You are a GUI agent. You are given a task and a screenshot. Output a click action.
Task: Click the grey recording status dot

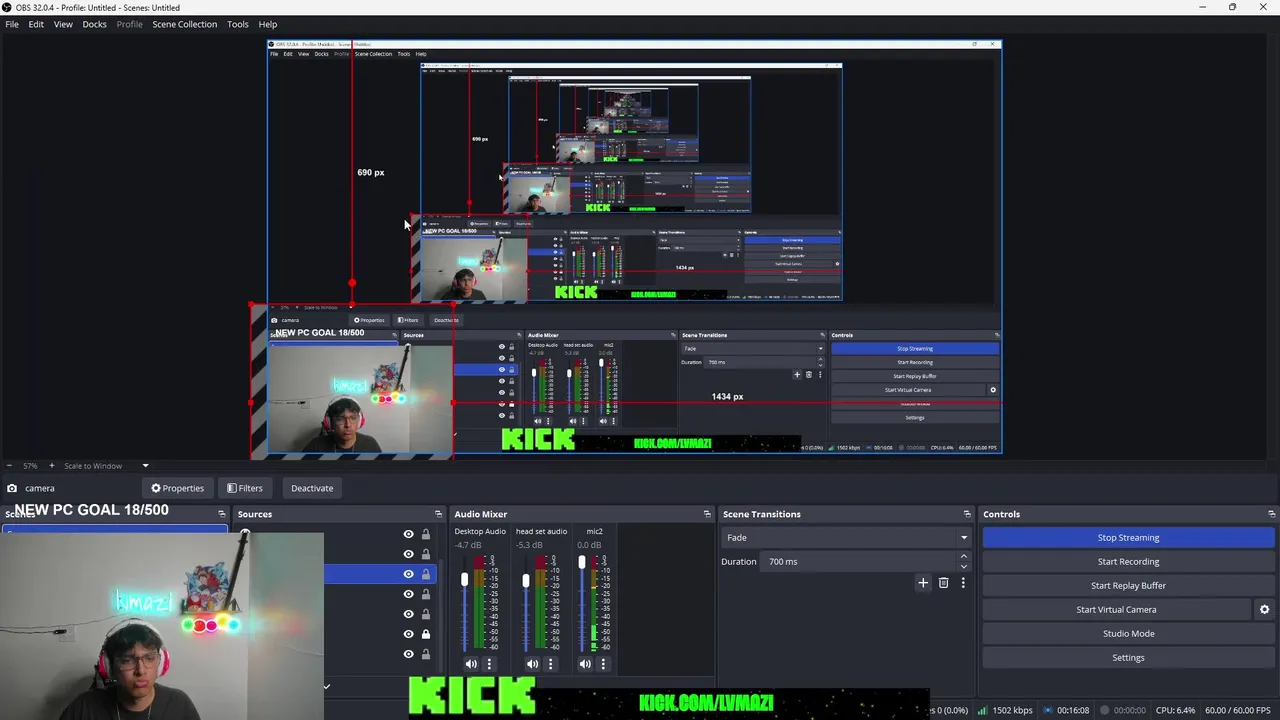point(1105,711)
